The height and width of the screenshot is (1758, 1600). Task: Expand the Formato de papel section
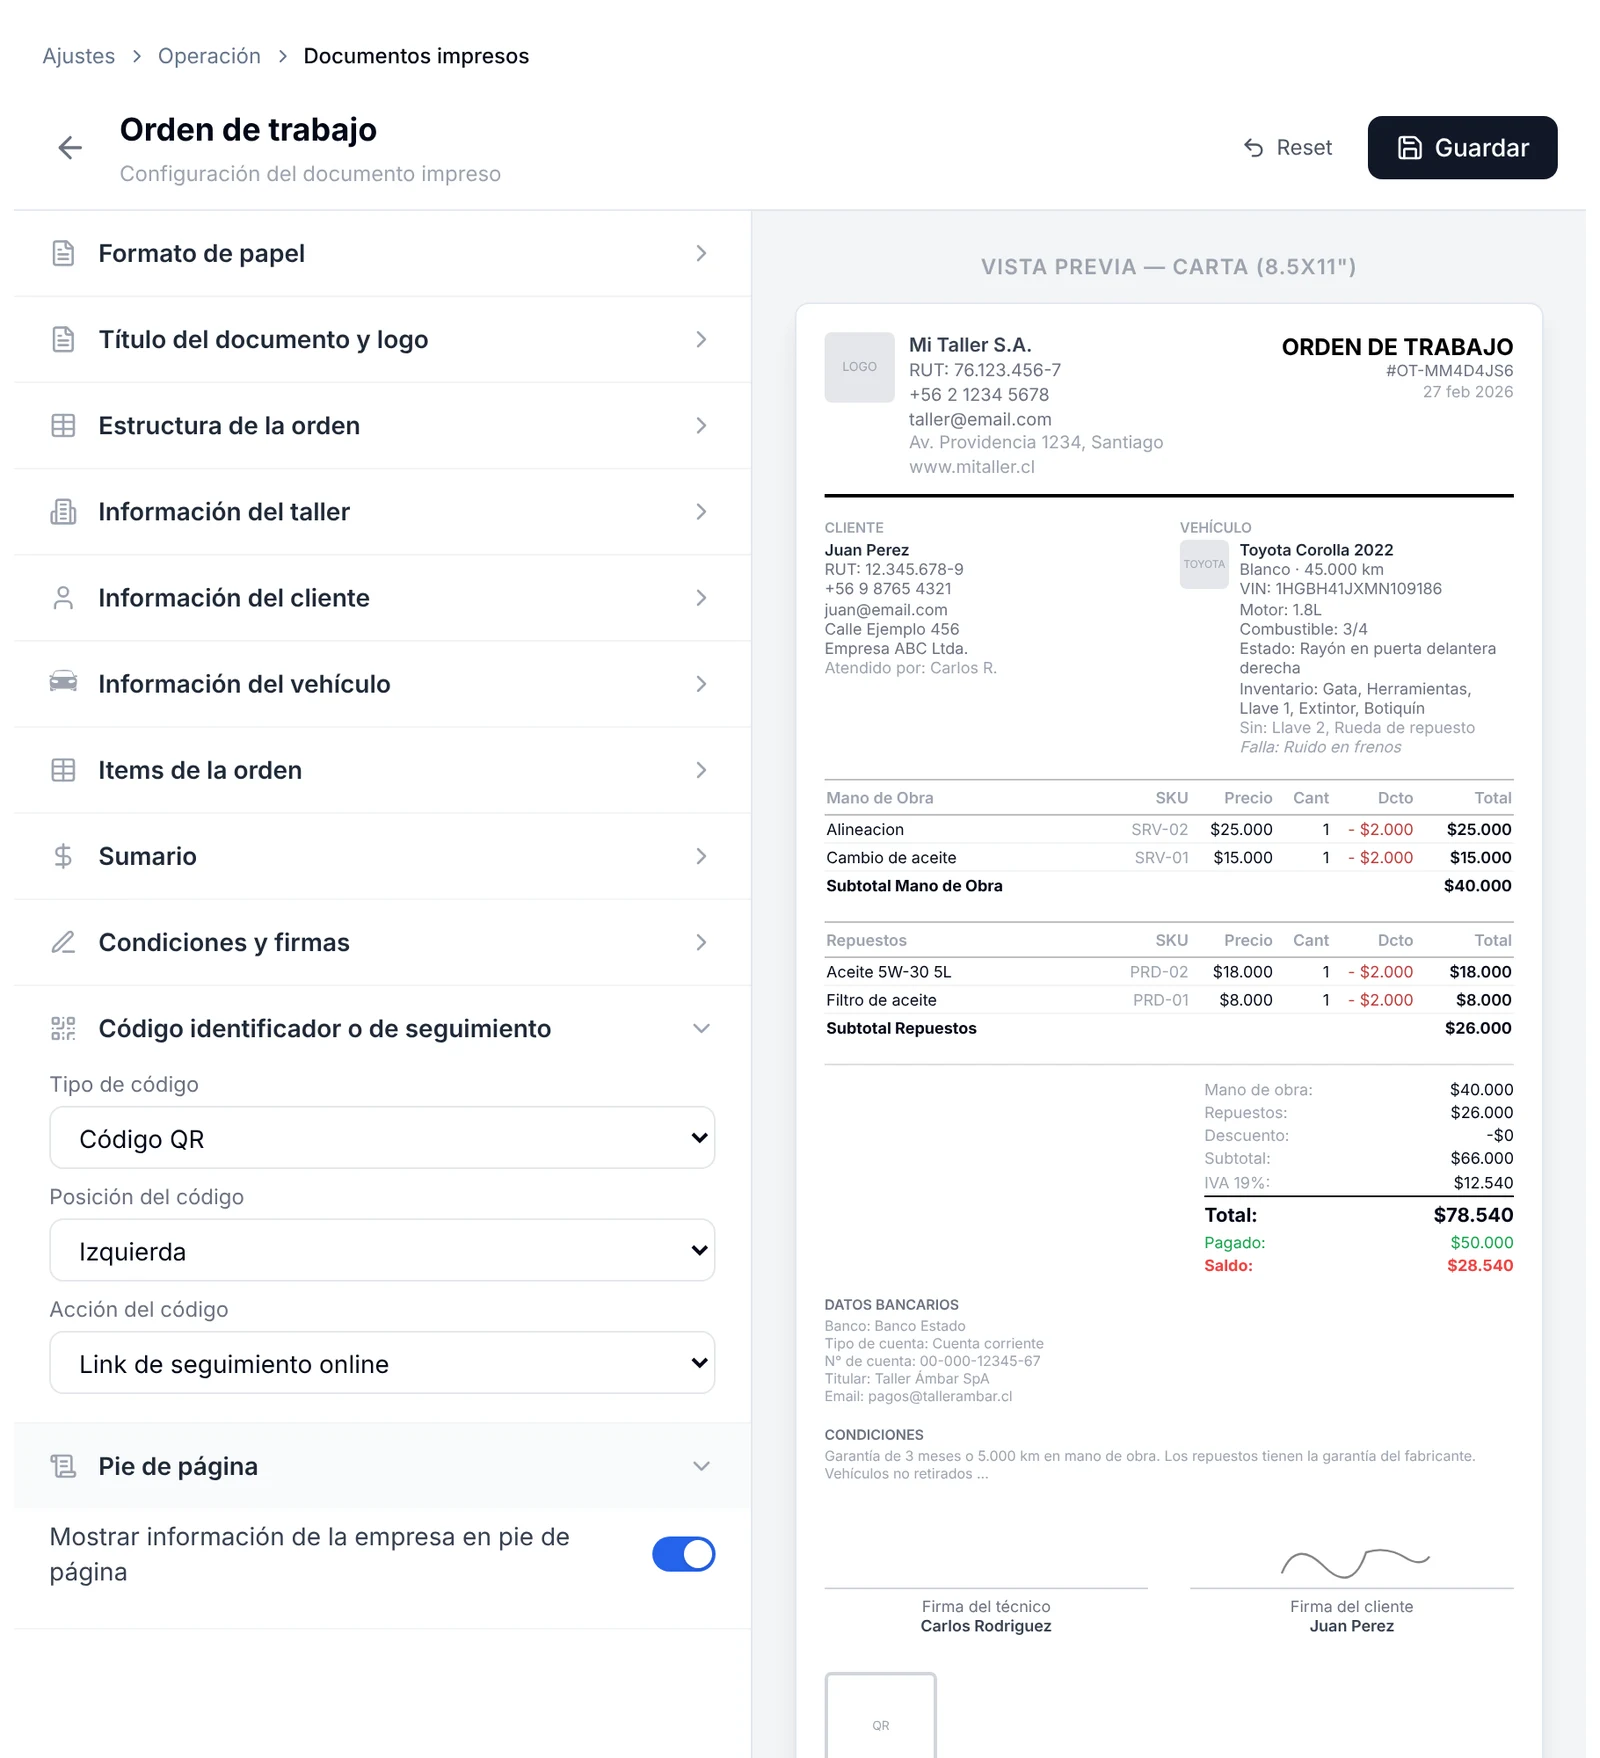(x=382, y=253)
